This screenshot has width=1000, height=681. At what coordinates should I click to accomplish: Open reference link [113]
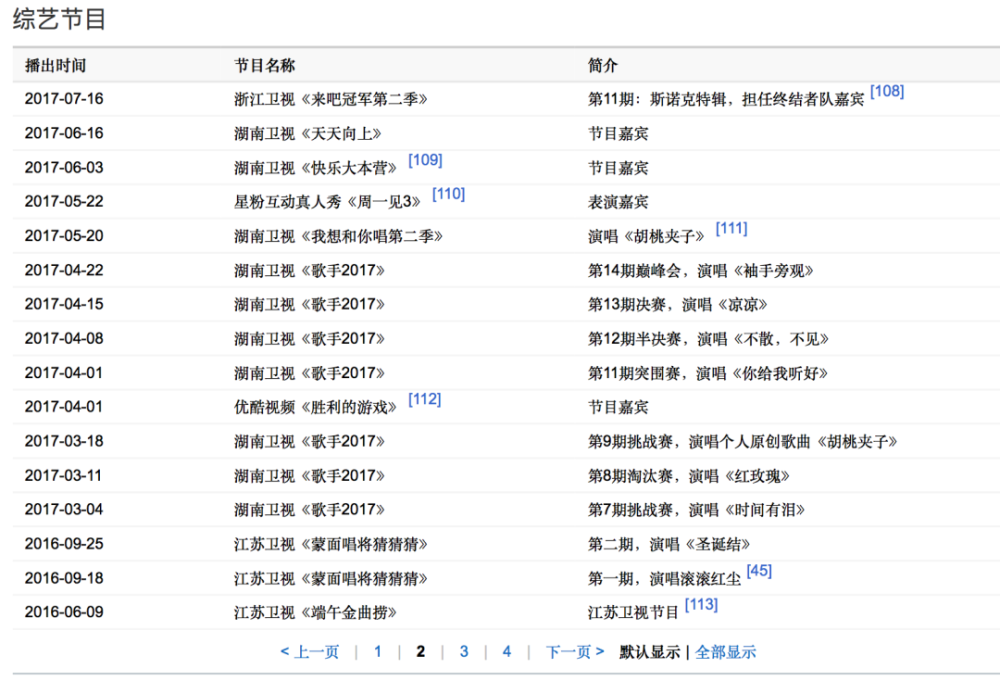click(x=701, y=604)
